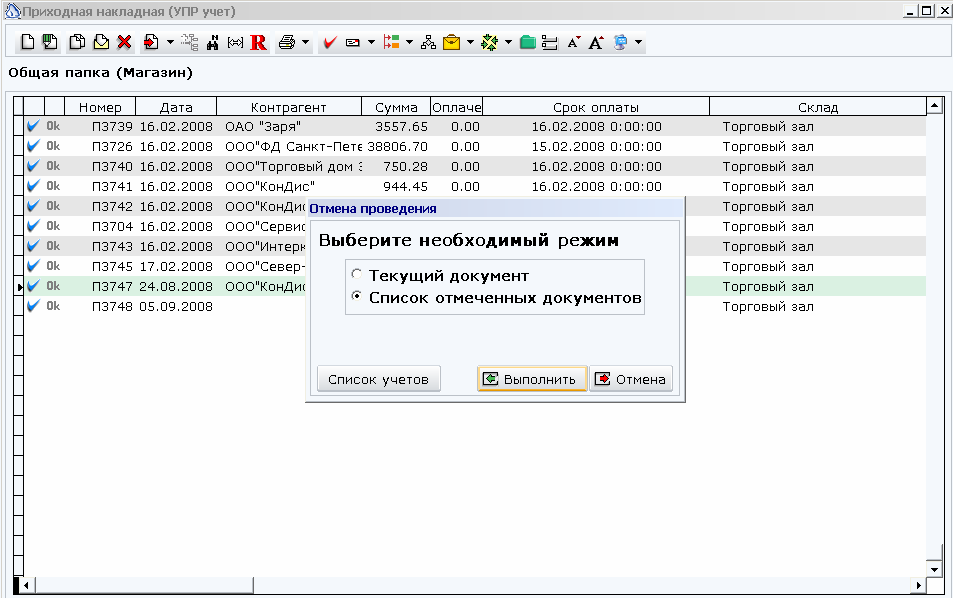The width and height of the screenshot is (953, 598).
Task: Click the list rows layout icon
Action: tap(549, 42)
